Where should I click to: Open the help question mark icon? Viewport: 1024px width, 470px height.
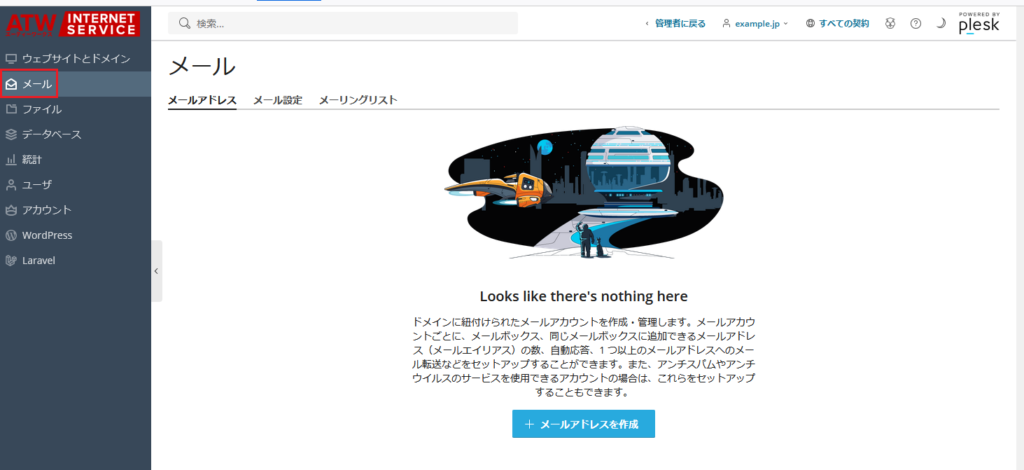916,24
